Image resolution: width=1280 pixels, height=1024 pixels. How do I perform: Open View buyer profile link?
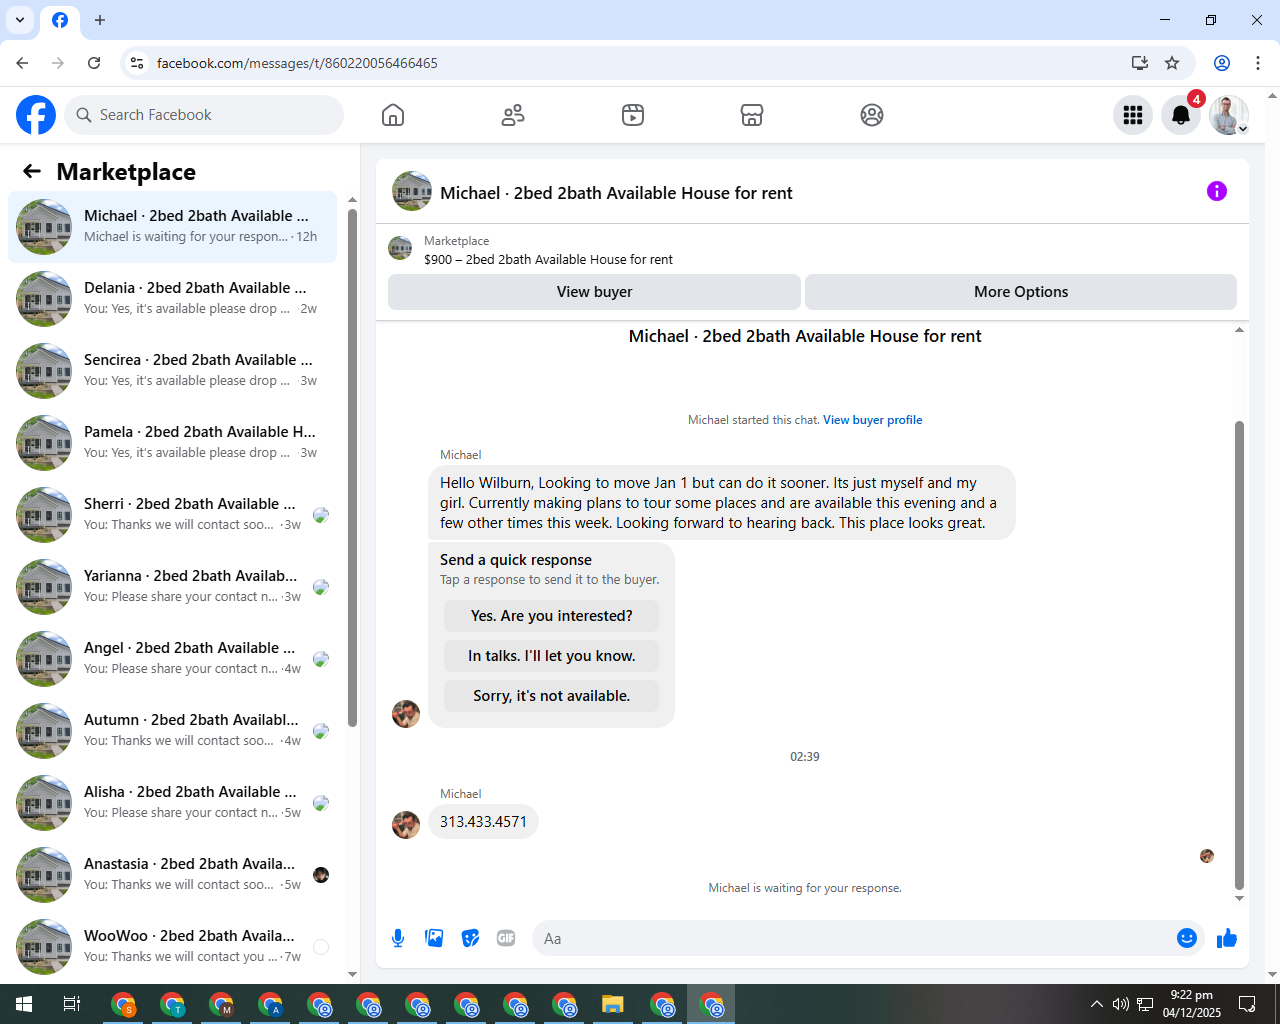(x=872, y=420)
